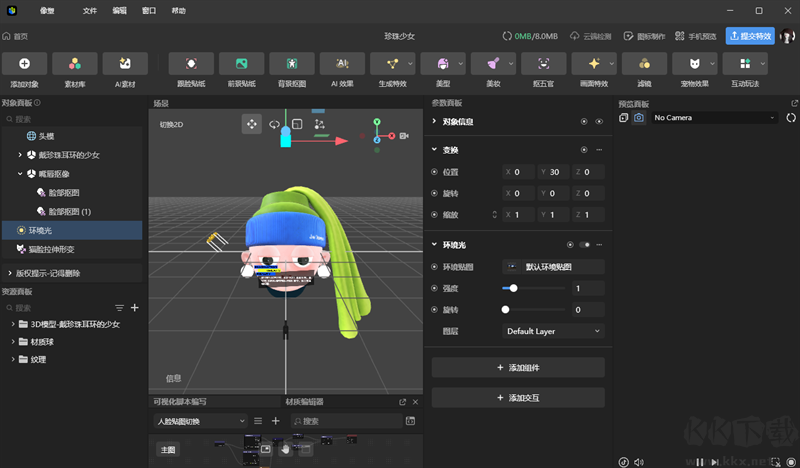Screen dimensions: 800x468
Task: Open the 文件 menu
Action: pos(90,10)
